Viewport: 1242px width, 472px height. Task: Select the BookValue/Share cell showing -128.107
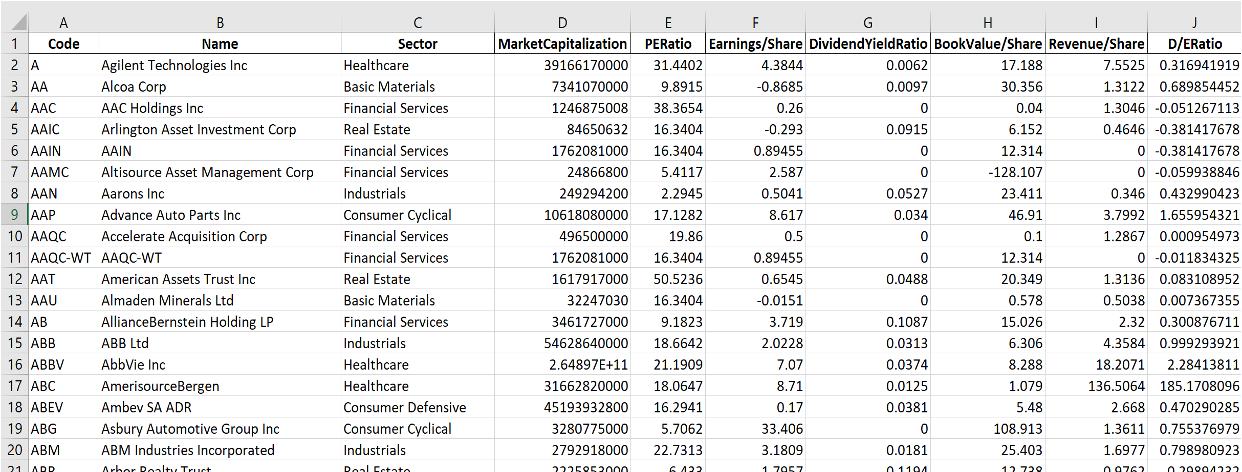coord(989,172)
